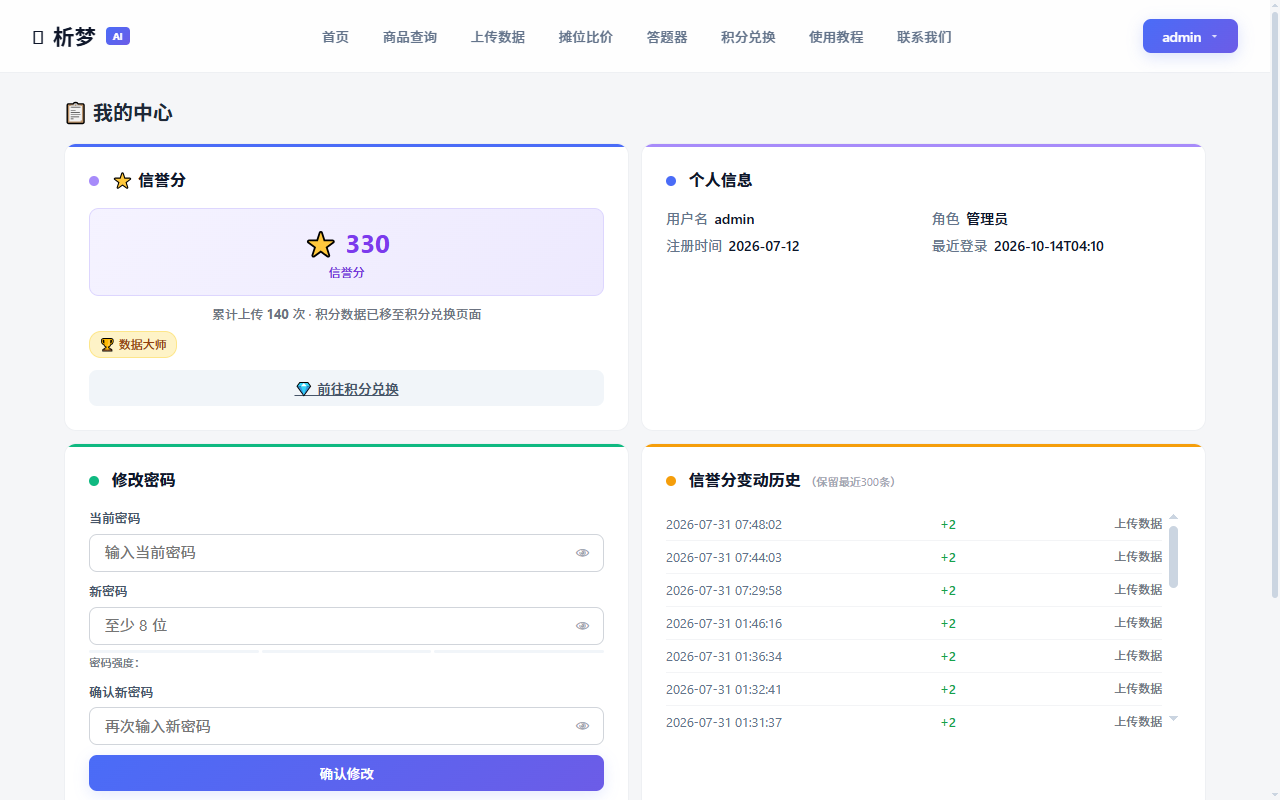Viewport: 1280px width, 800px height.
Task: Click the 数据大师 badge
Action: 133,345
